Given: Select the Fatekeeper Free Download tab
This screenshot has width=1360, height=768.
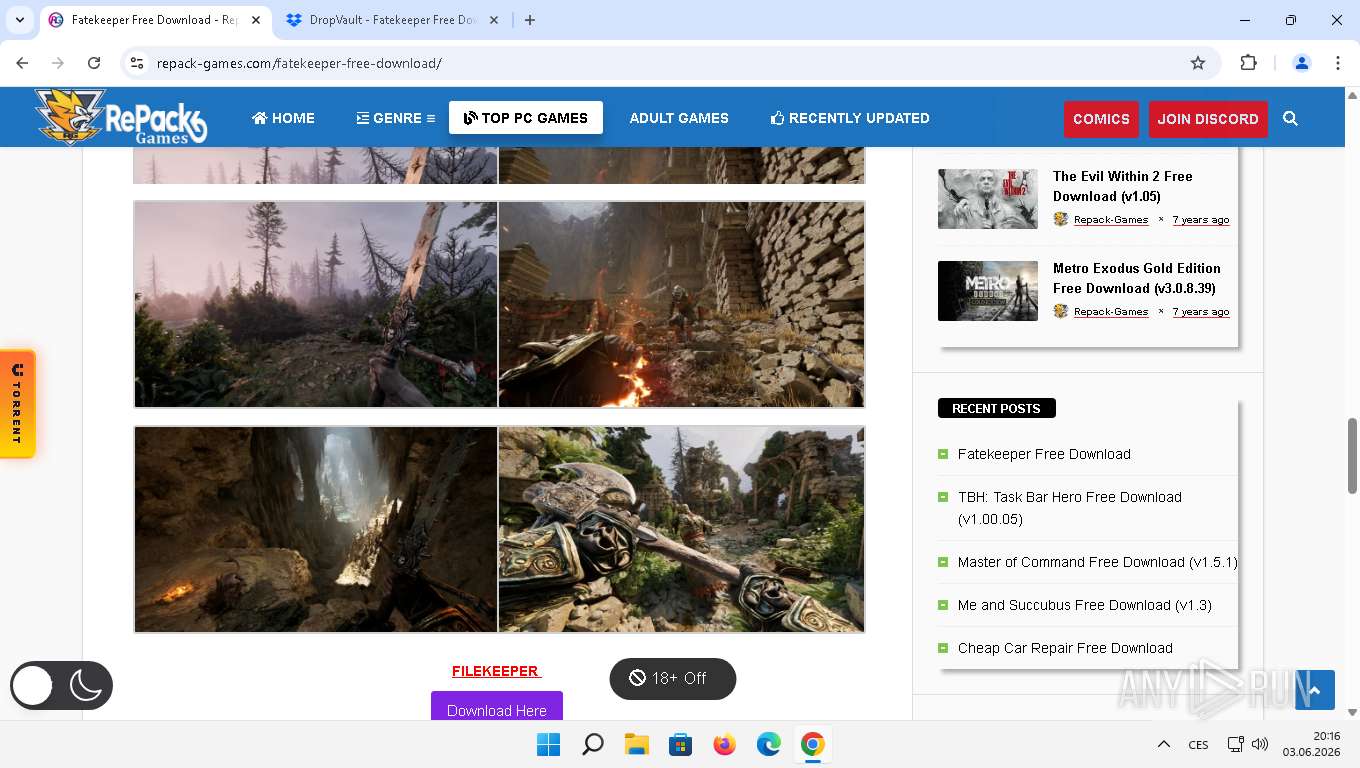Looking at the screenshot, I should click(x=153, y=20).
